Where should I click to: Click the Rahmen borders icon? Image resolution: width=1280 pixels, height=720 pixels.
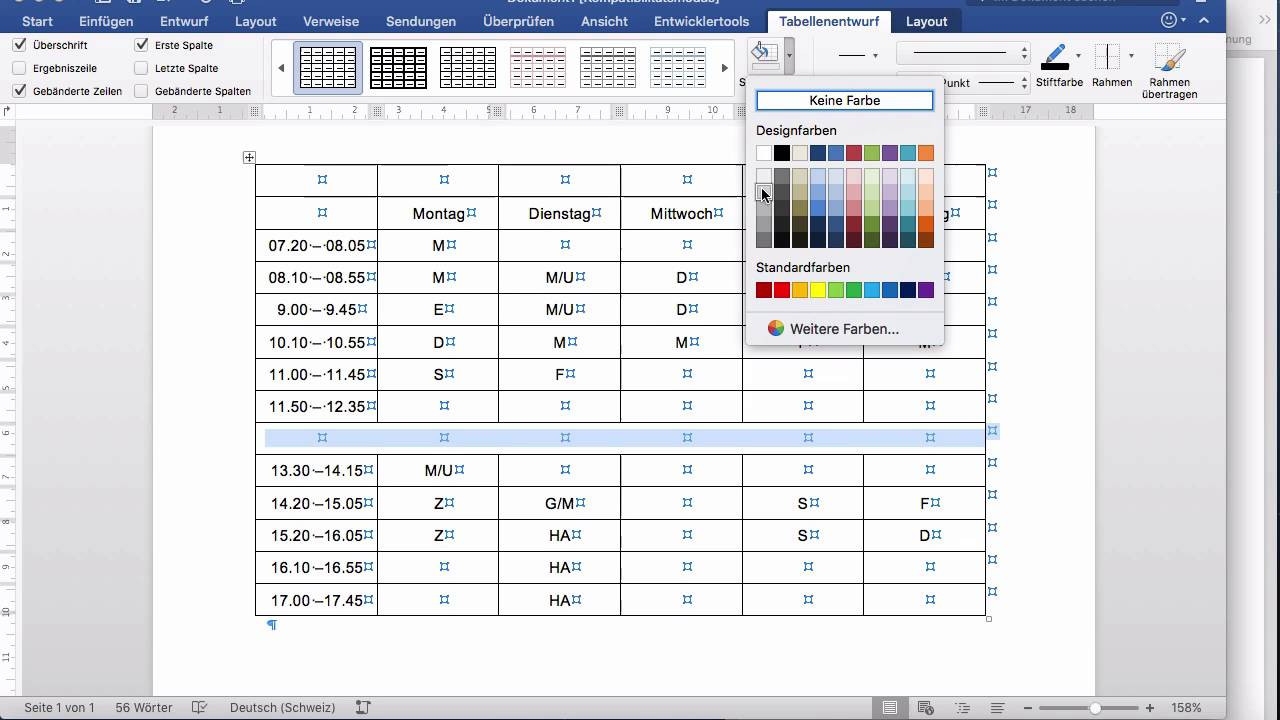[1107, 57]
